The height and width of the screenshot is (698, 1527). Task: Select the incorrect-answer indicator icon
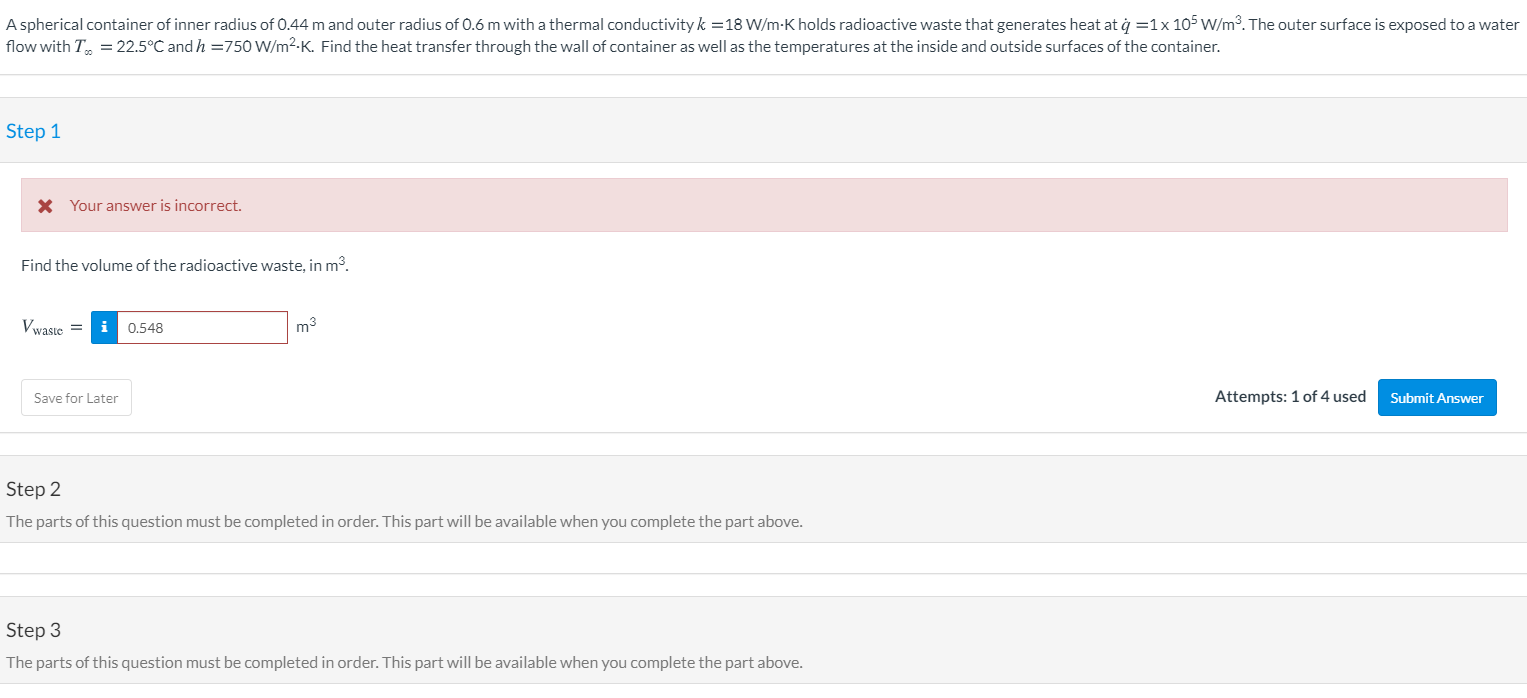point(44,204)
